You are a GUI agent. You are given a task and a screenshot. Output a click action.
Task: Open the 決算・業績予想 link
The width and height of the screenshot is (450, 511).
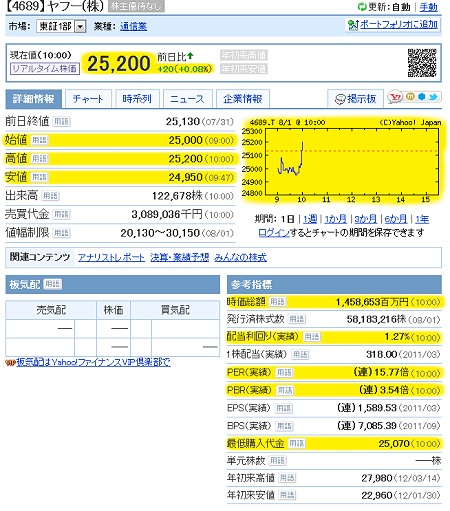pos(179,257)
